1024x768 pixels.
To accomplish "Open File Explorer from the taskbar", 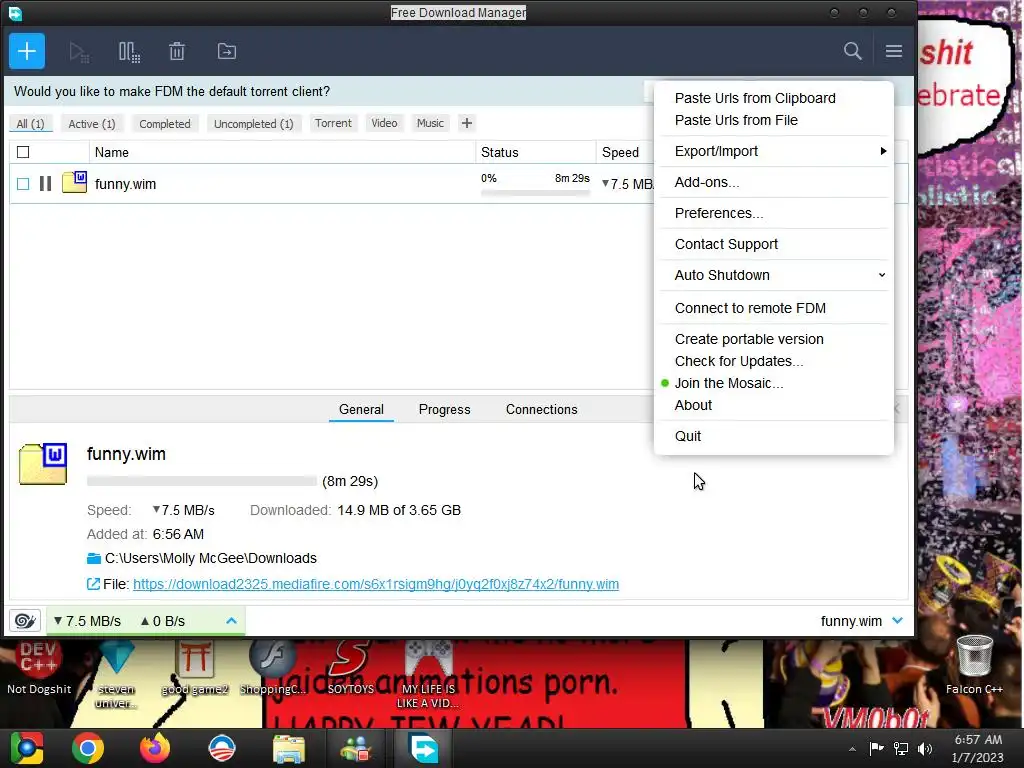I will pyautogui.click(x=289, y=748).
